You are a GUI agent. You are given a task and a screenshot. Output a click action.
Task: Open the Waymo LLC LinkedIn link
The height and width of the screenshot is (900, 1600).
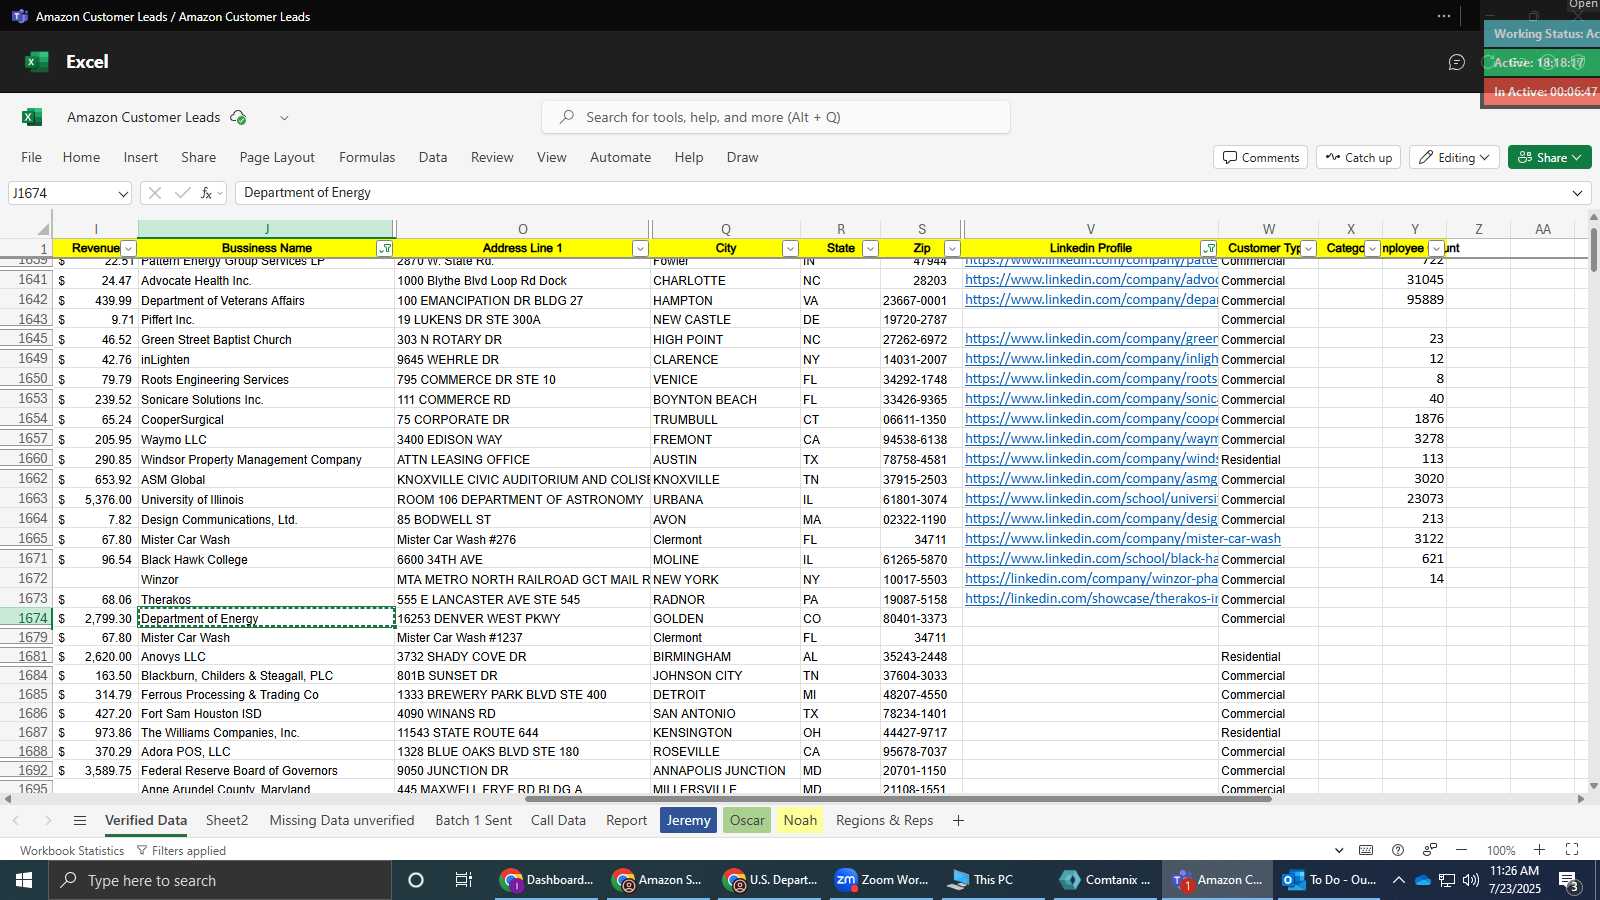[1091, 439]
